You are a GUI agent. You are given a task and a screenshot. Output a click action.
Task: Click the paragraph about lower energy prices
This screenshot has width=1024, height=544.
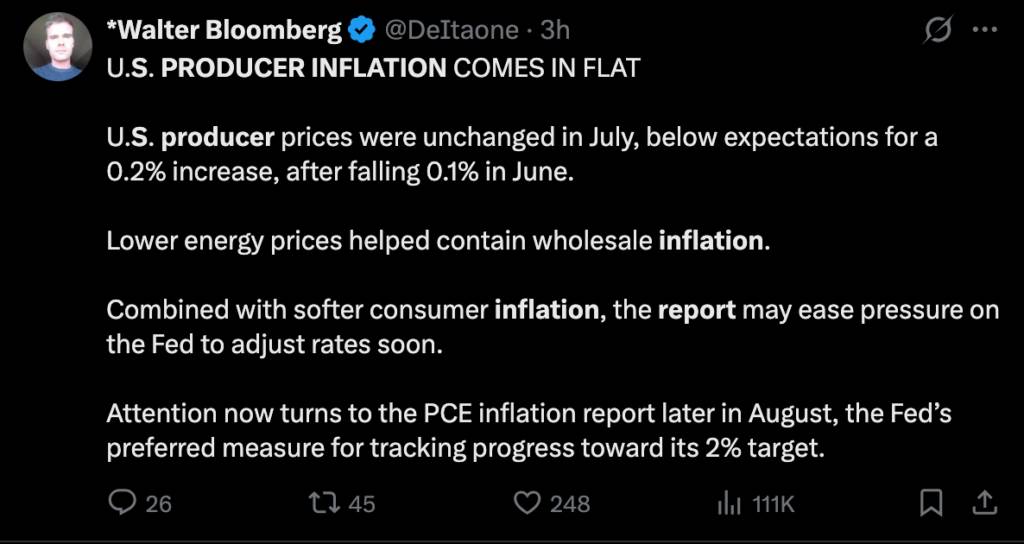(x=439, y=241)
